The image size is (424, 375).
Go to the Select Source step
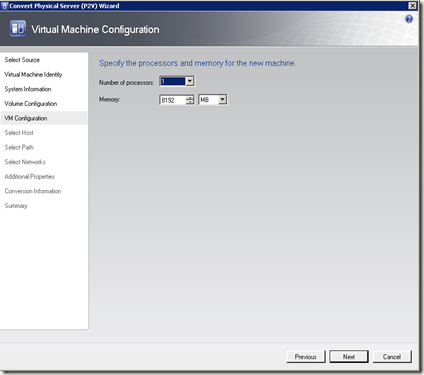22,60
